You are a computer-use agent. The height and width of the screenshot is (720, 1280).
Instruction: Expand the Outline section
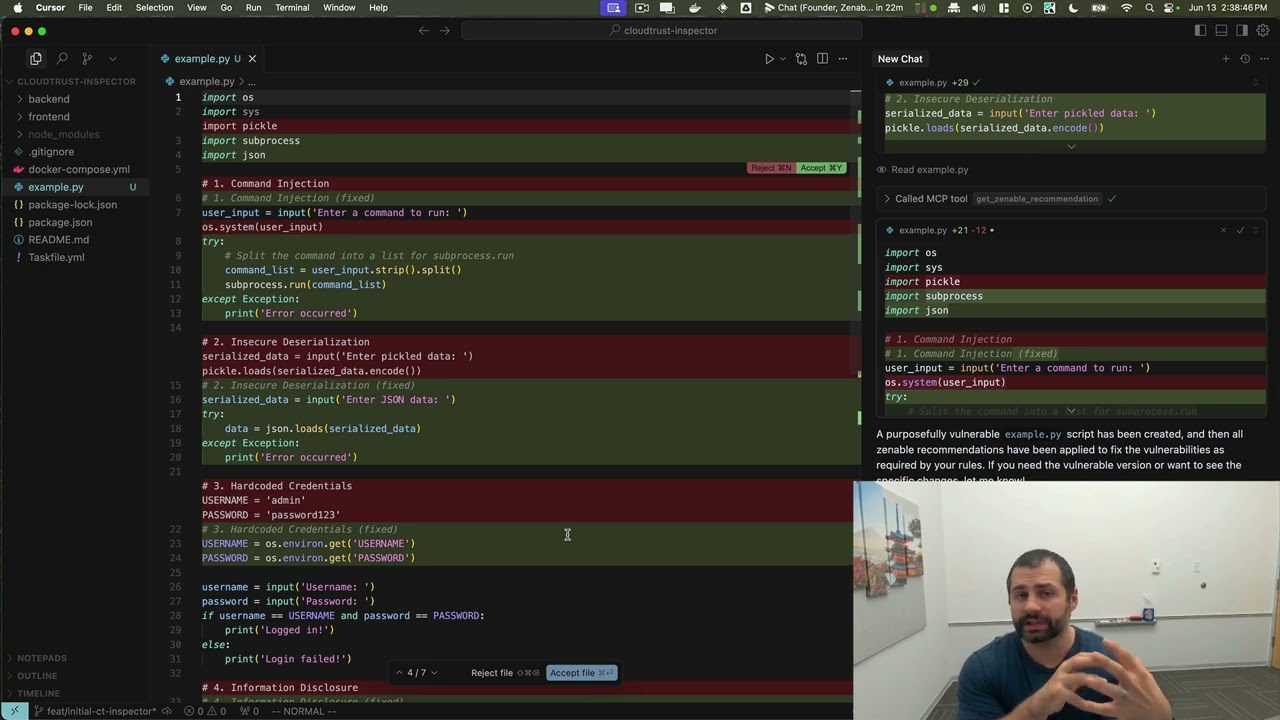[x=37, y=676]
